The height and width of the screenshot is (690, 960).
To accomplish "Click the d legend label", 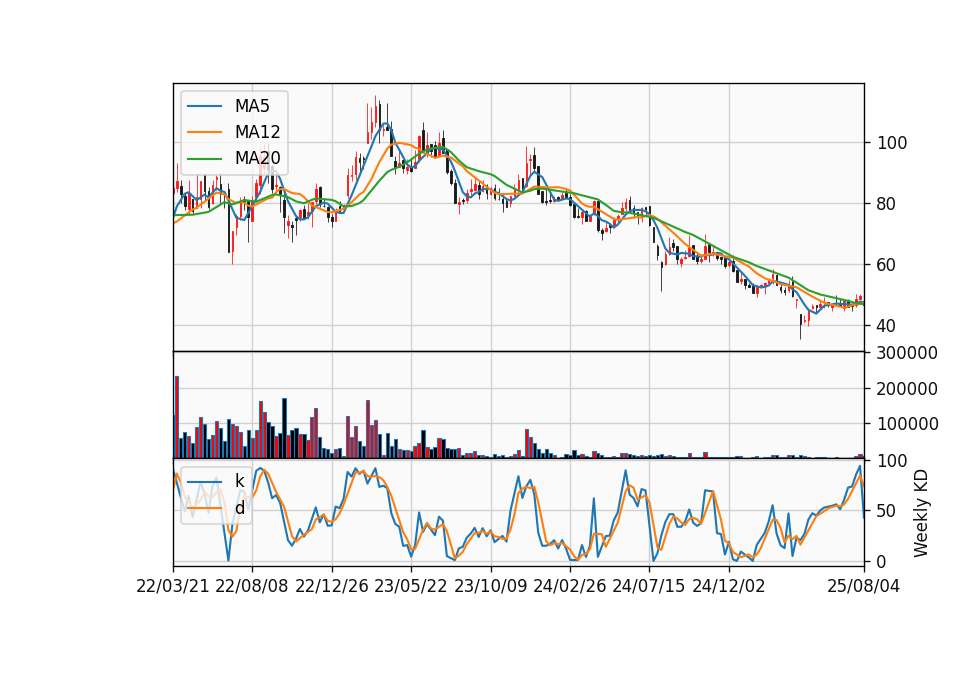I will coord(240,508).
